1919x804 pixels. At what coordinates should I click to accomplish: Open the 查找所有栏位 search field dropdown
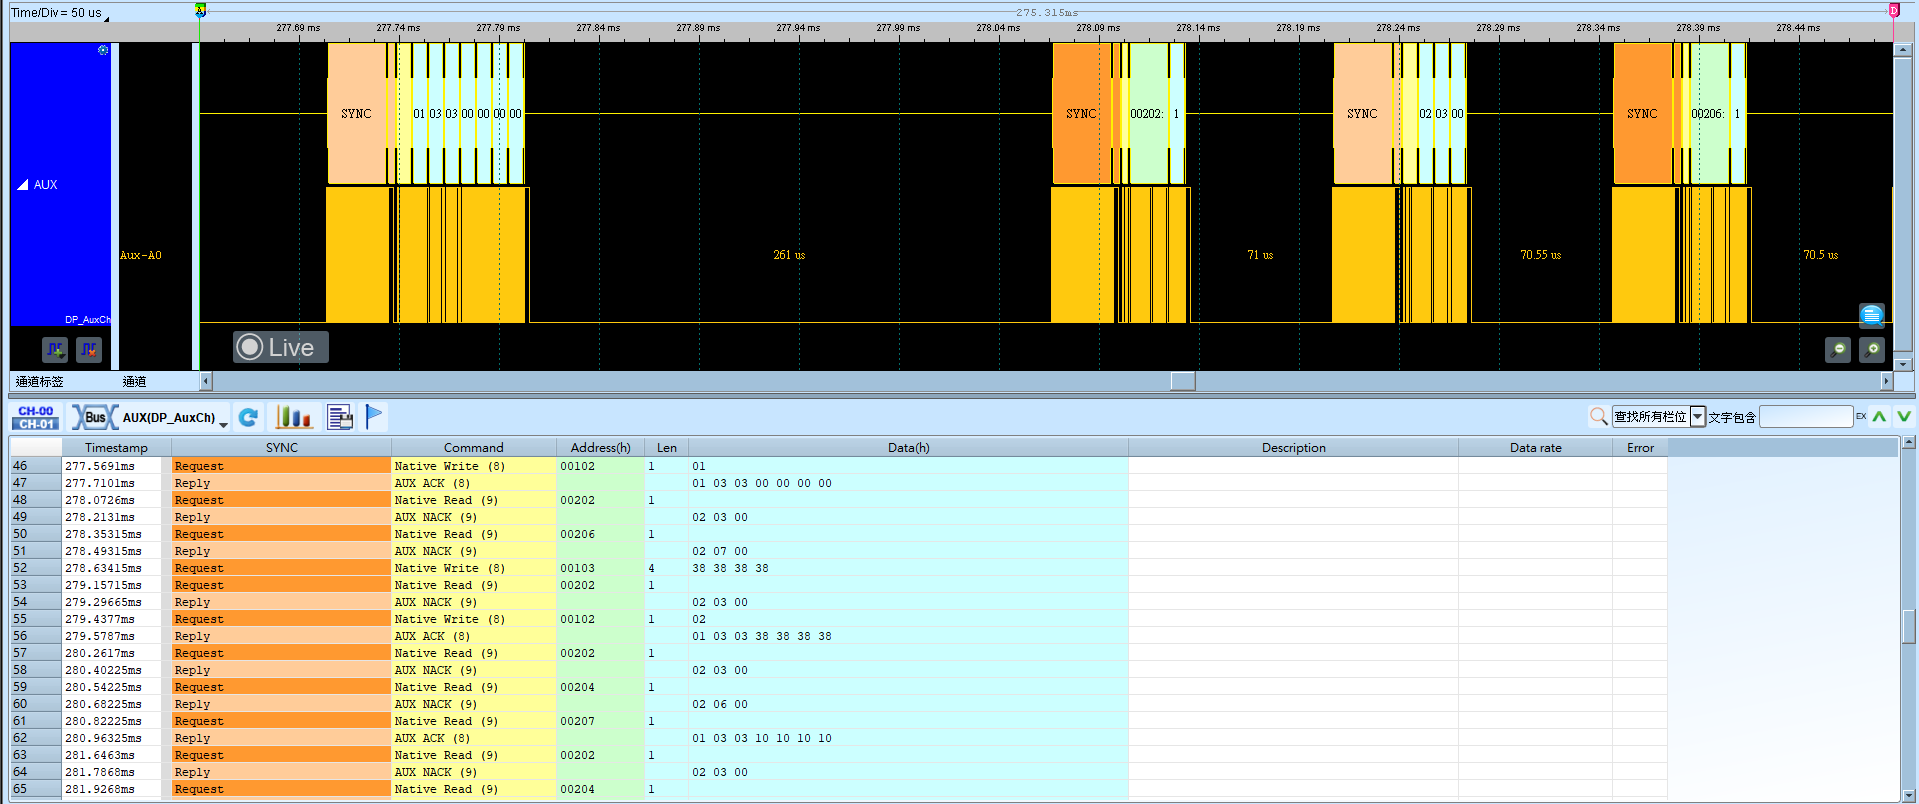pyautogui.click(x=1697, y=417)
